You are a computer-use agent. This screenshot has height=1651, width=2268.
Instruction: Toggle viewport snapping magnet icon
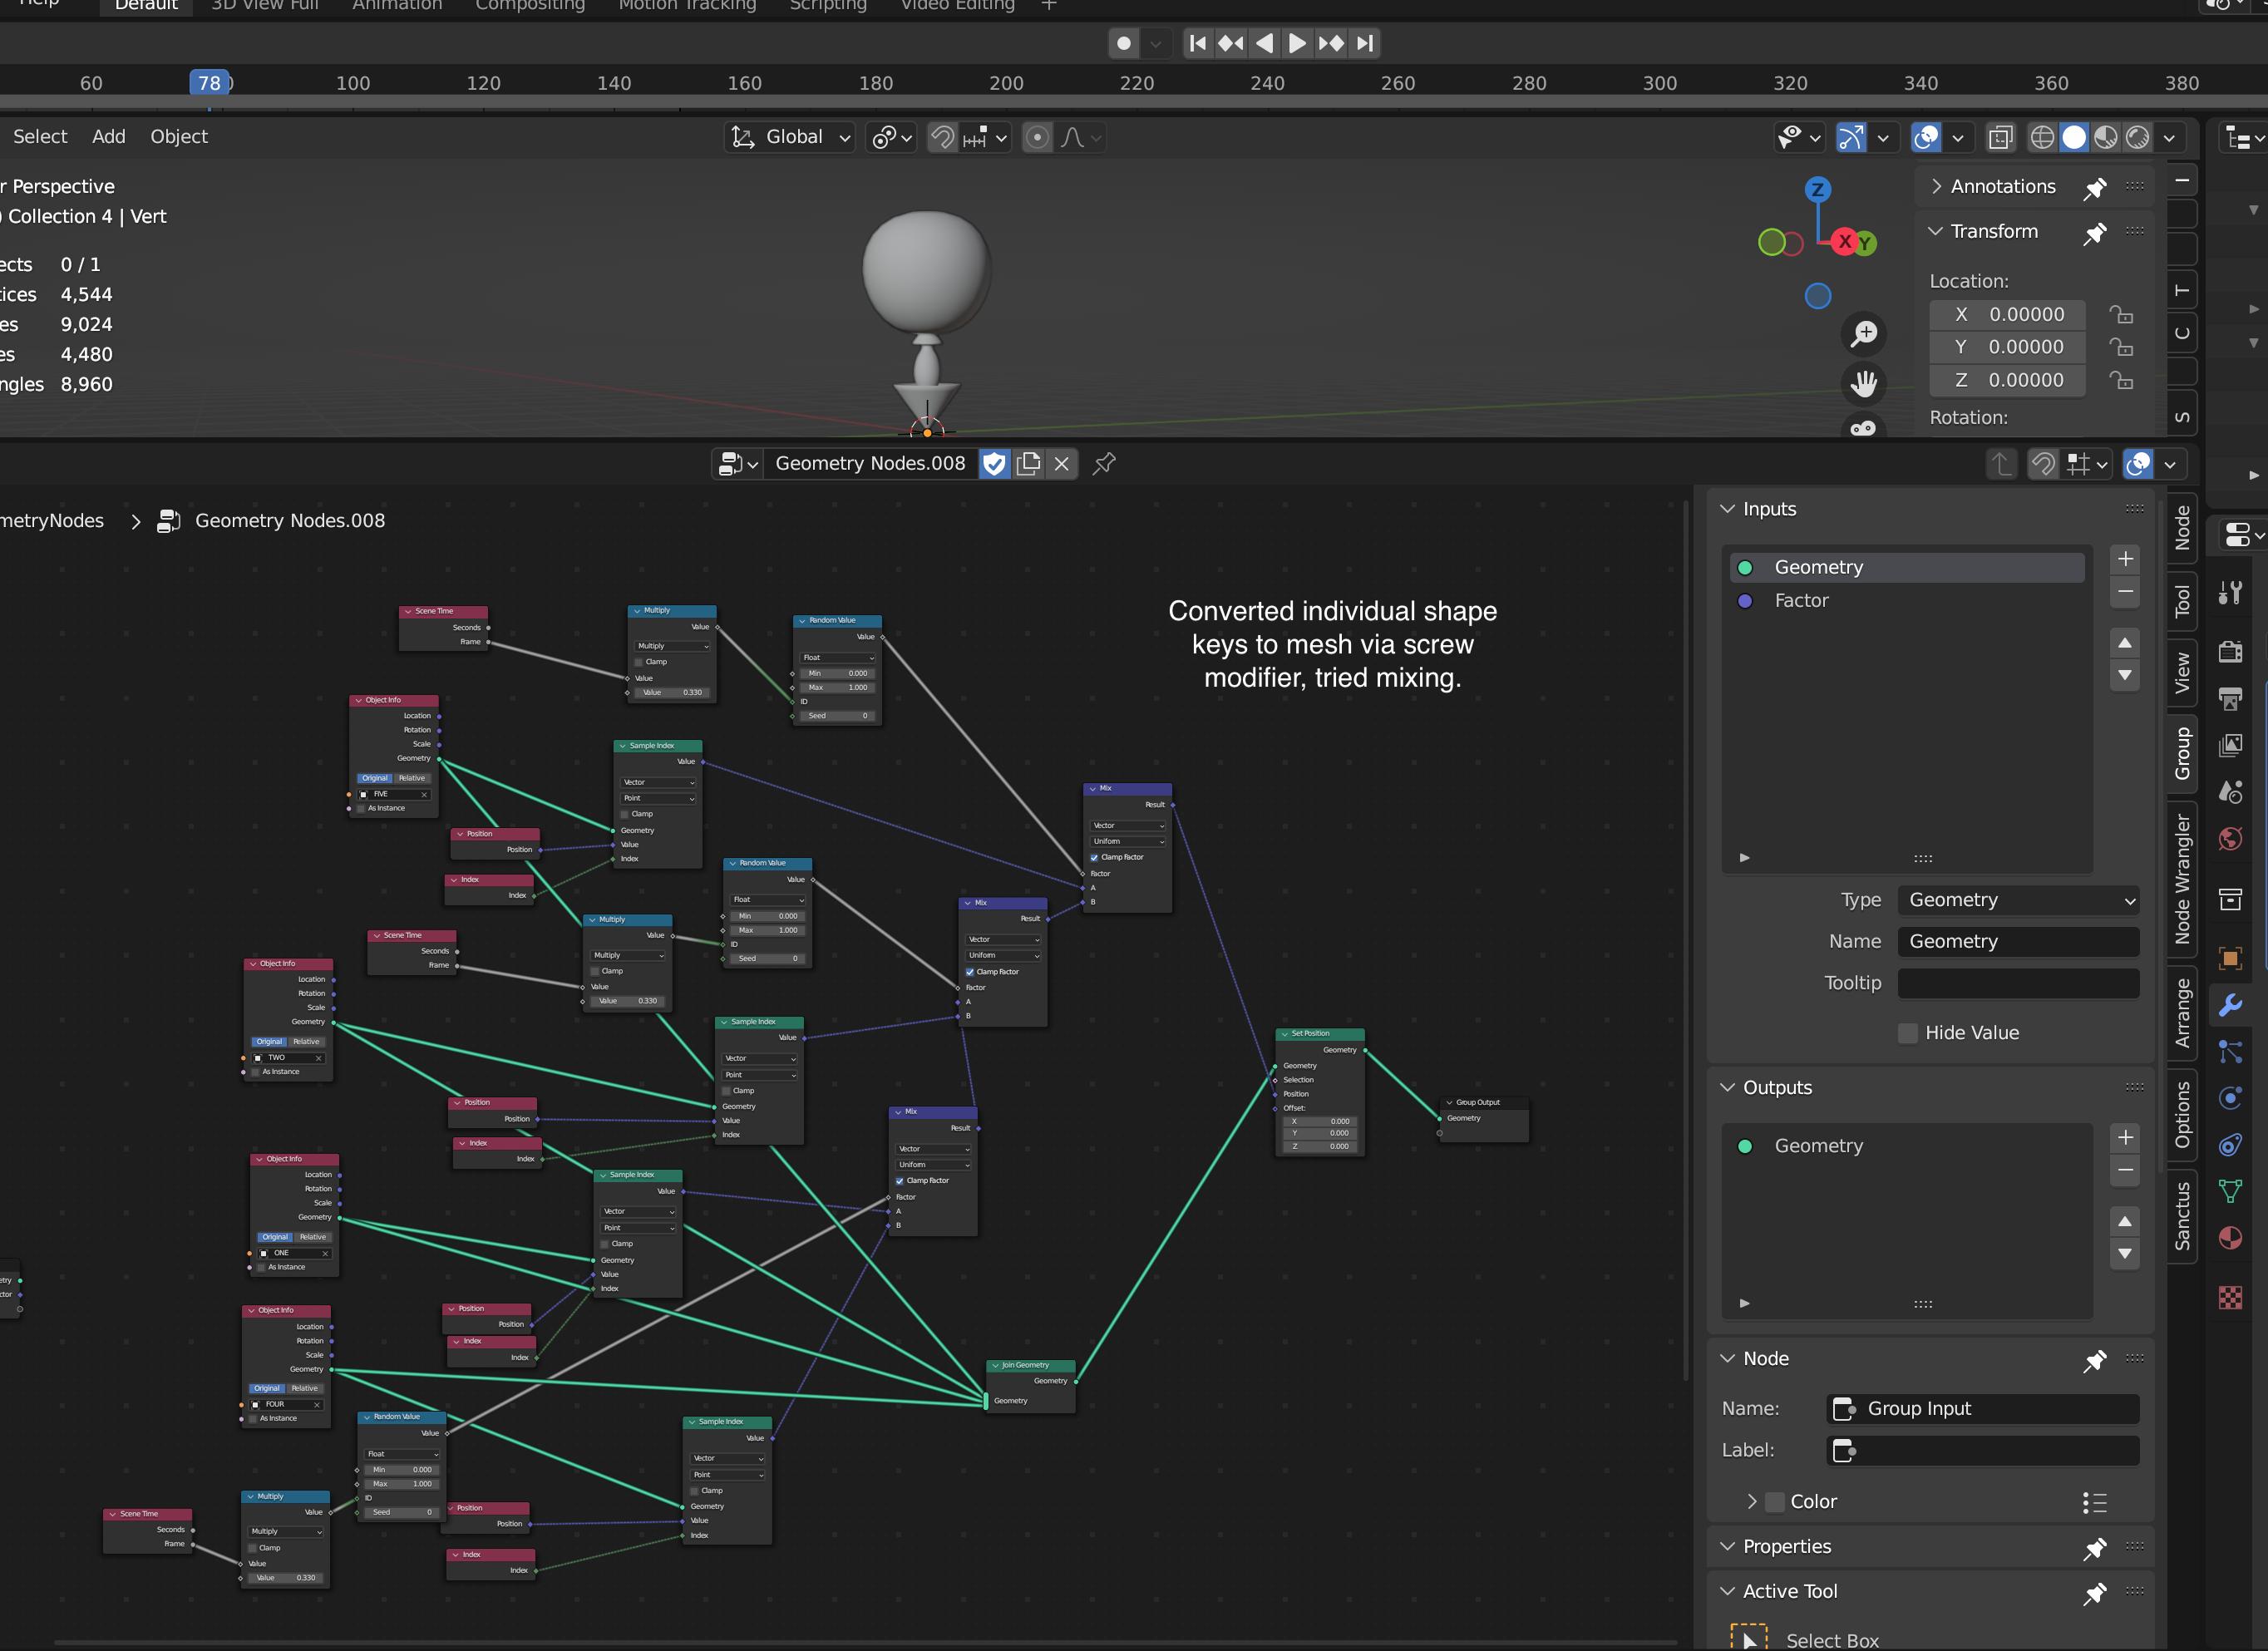[x=942, y=138]
